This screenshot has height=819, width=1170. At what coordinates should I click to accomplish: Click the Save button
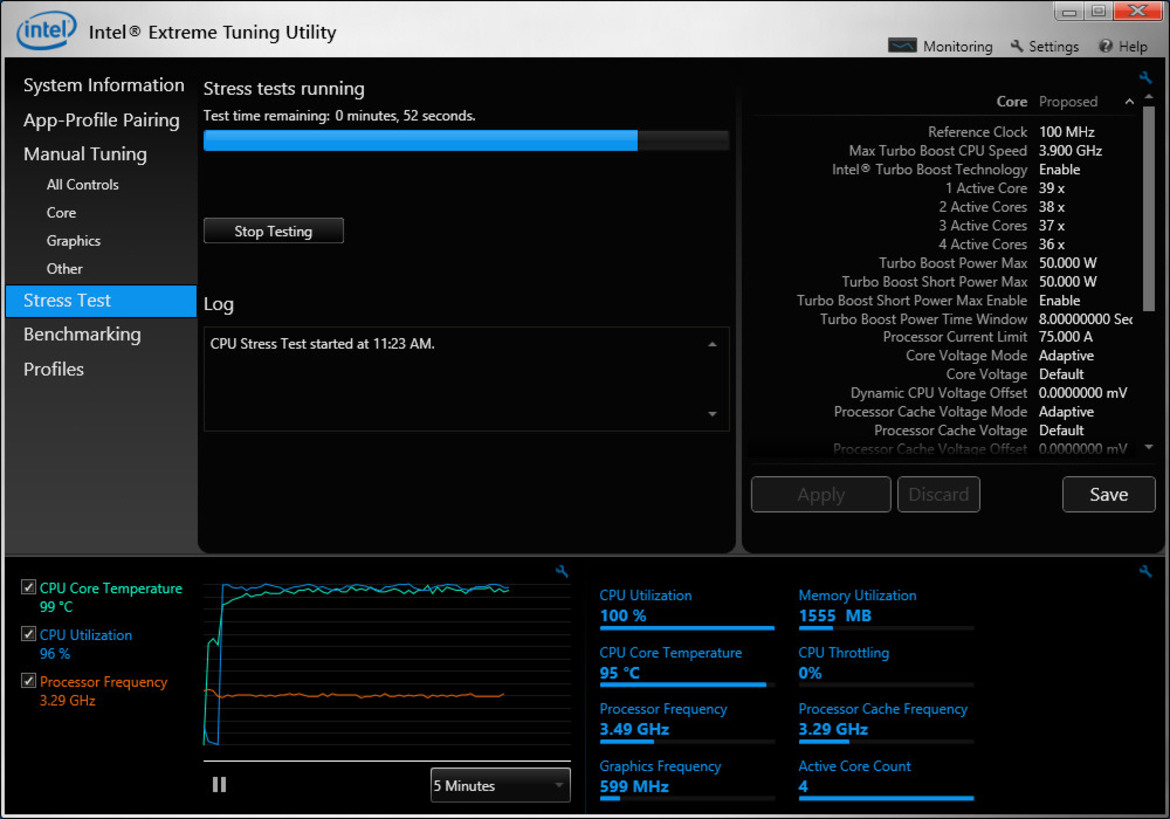pyautogui.click(x=1109, y=495)
